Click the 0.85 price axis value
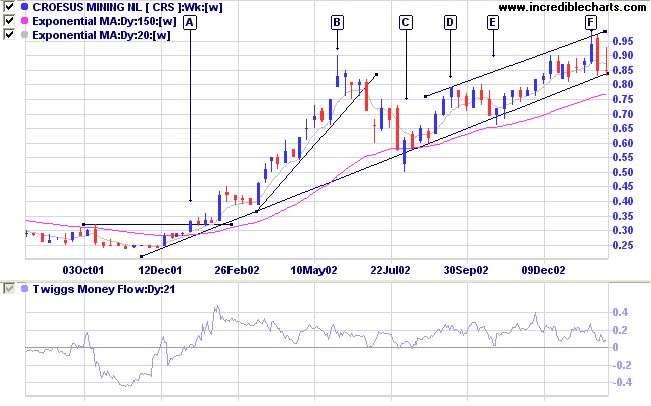 [623, 70]
